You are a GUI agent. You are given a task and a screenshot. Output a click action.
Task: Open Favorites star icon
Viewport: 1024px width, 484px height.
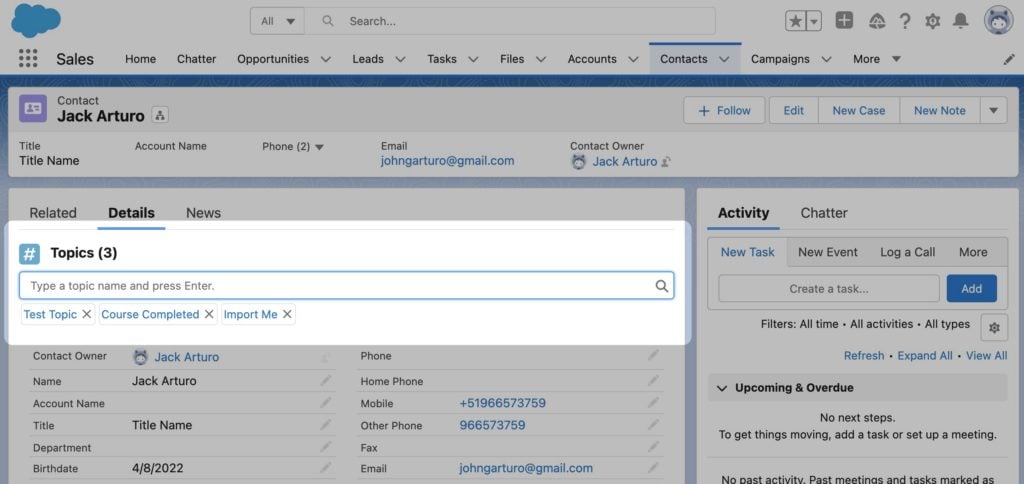(795, 21)
